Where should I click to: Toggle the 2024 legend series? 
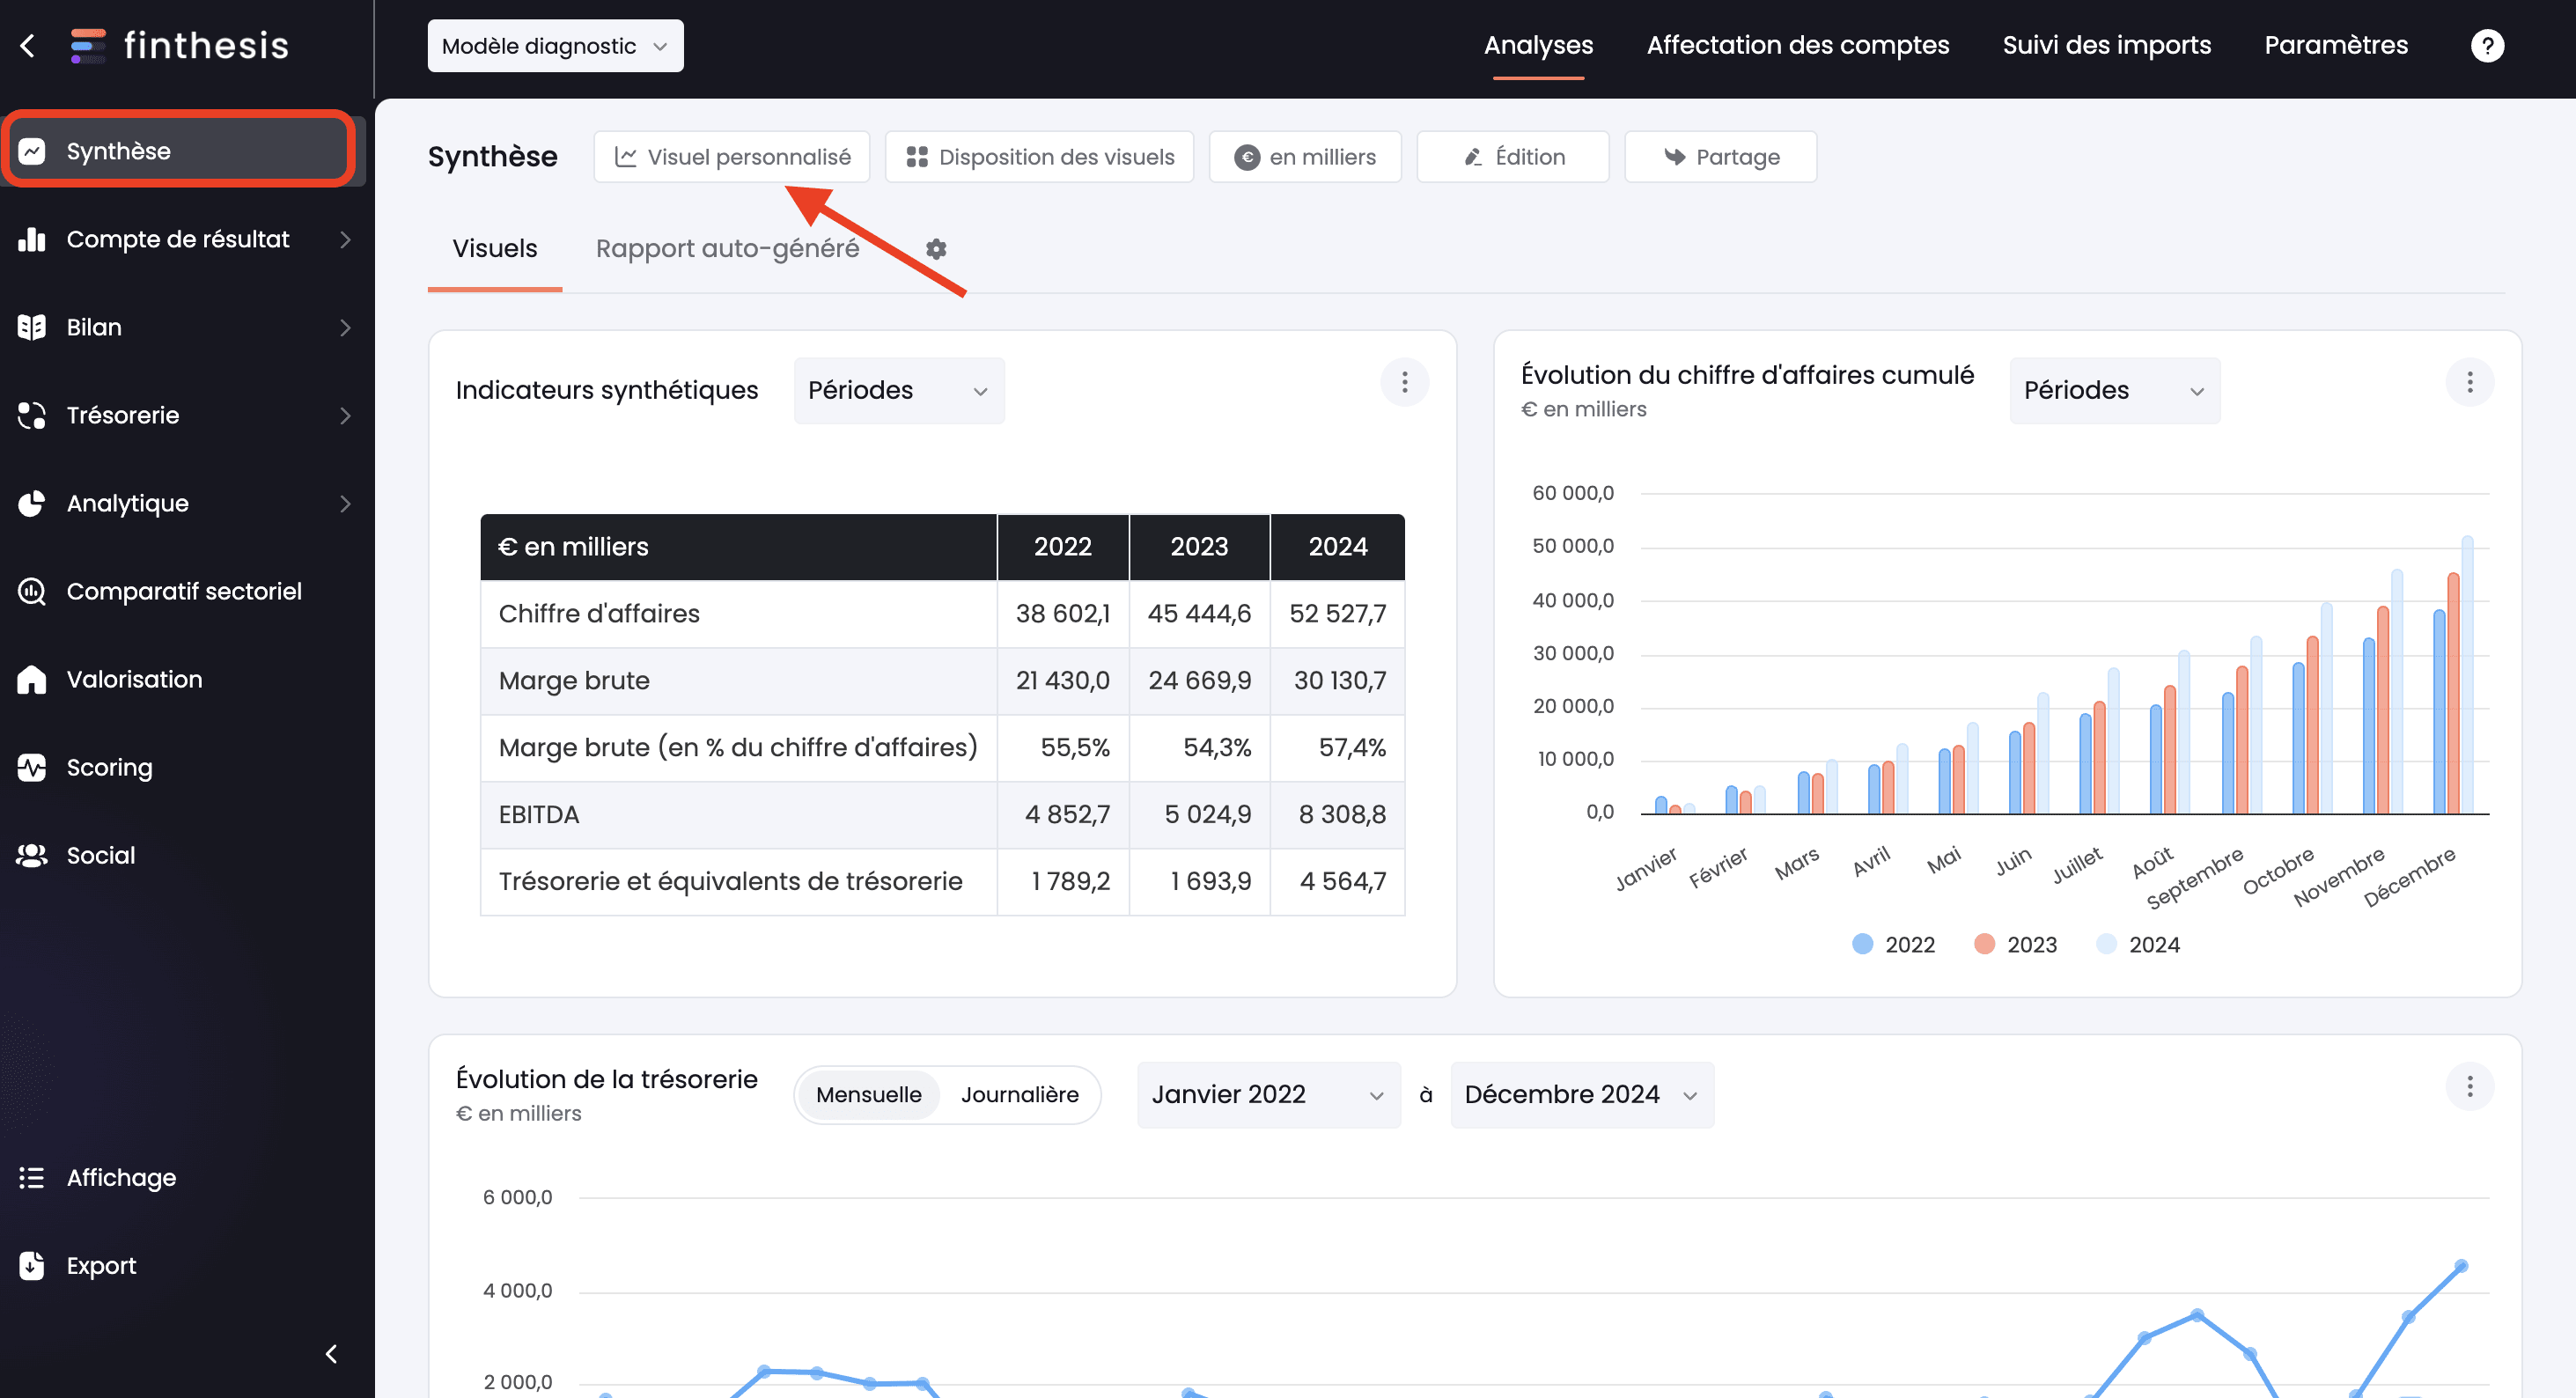click(x=2137, y=944)
